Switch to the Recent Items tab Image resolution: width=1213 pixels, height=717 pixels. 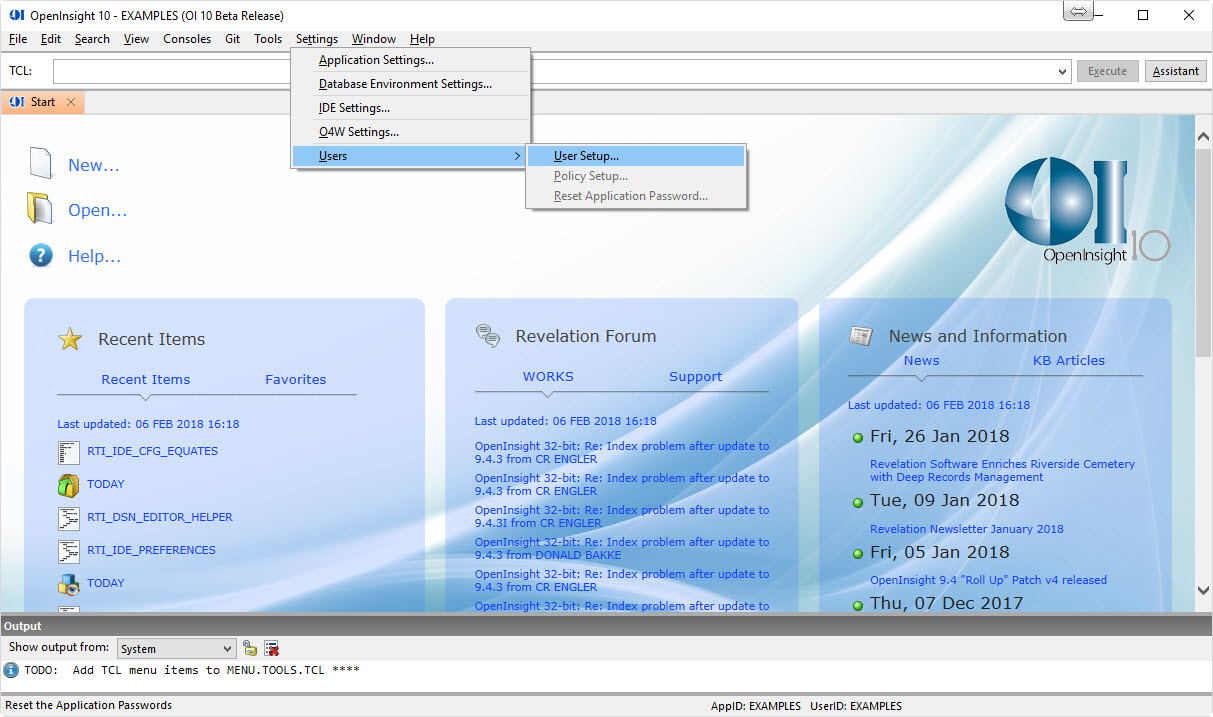pos(146,380)
